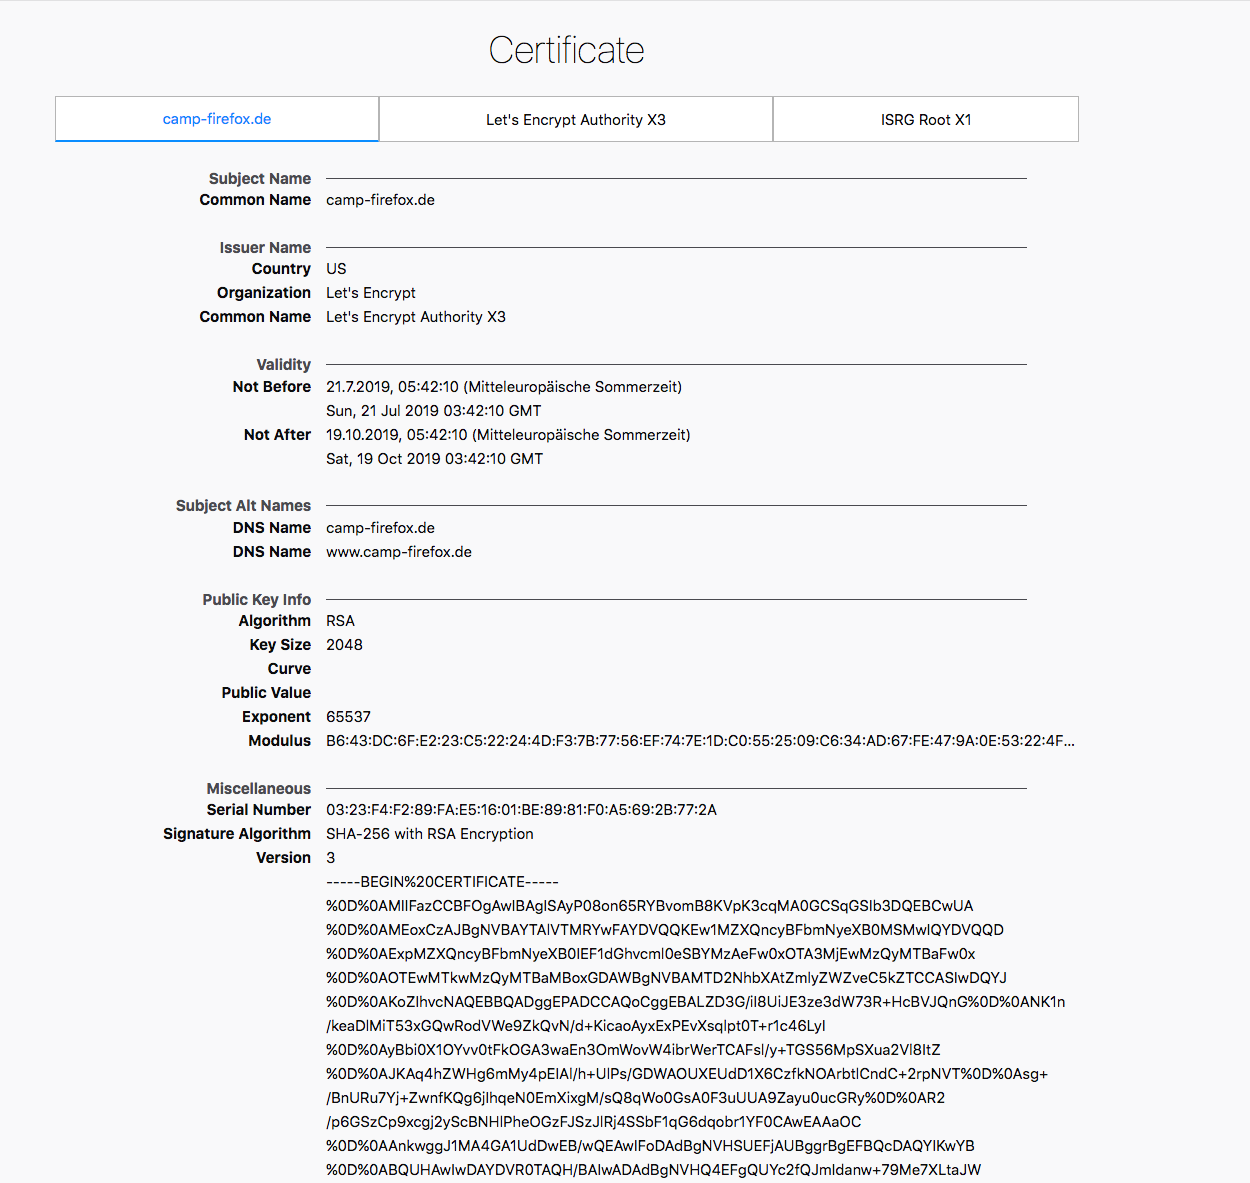Click the truncated Modulus hex value
The width and height of the screenshot is (1250, 1183).
[700, 741]
